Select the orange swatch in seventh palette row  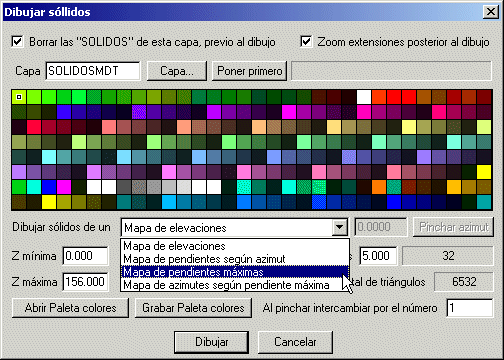pyautogui.click(x=379, y=187)
